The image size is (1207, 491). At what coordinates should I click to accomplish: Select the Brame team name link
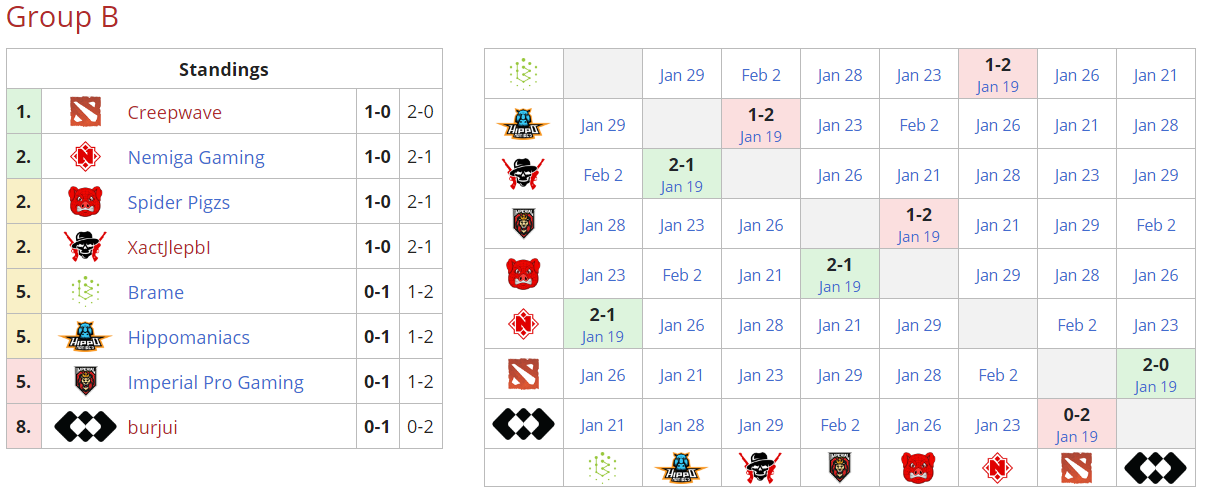pos(155,292)
